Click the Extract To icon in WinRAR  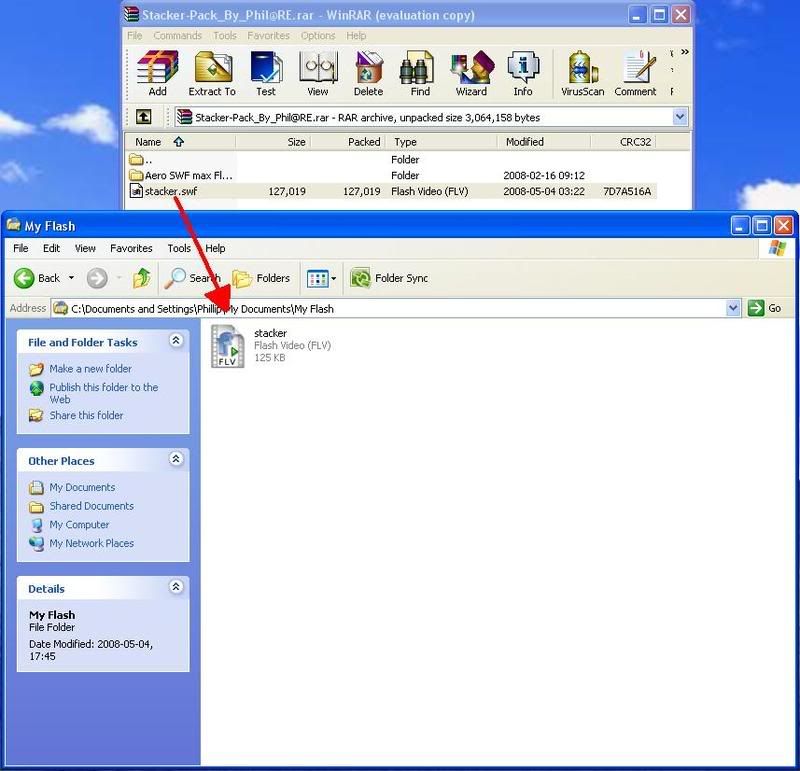tap(212, 73)
